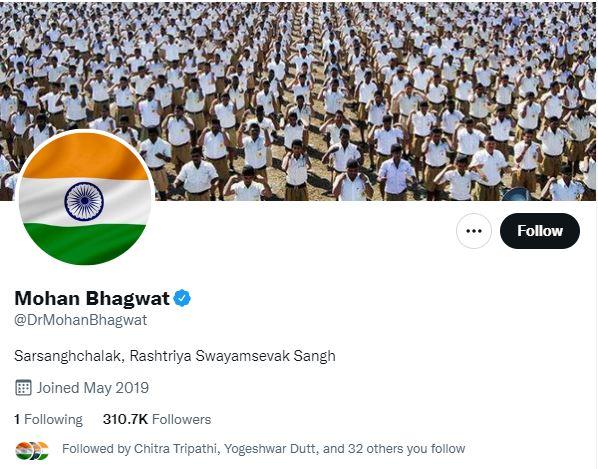The height and width of the screenshot is (469, 598).
Task: Click the middle small follower avatar
Action: pos(33,451)
